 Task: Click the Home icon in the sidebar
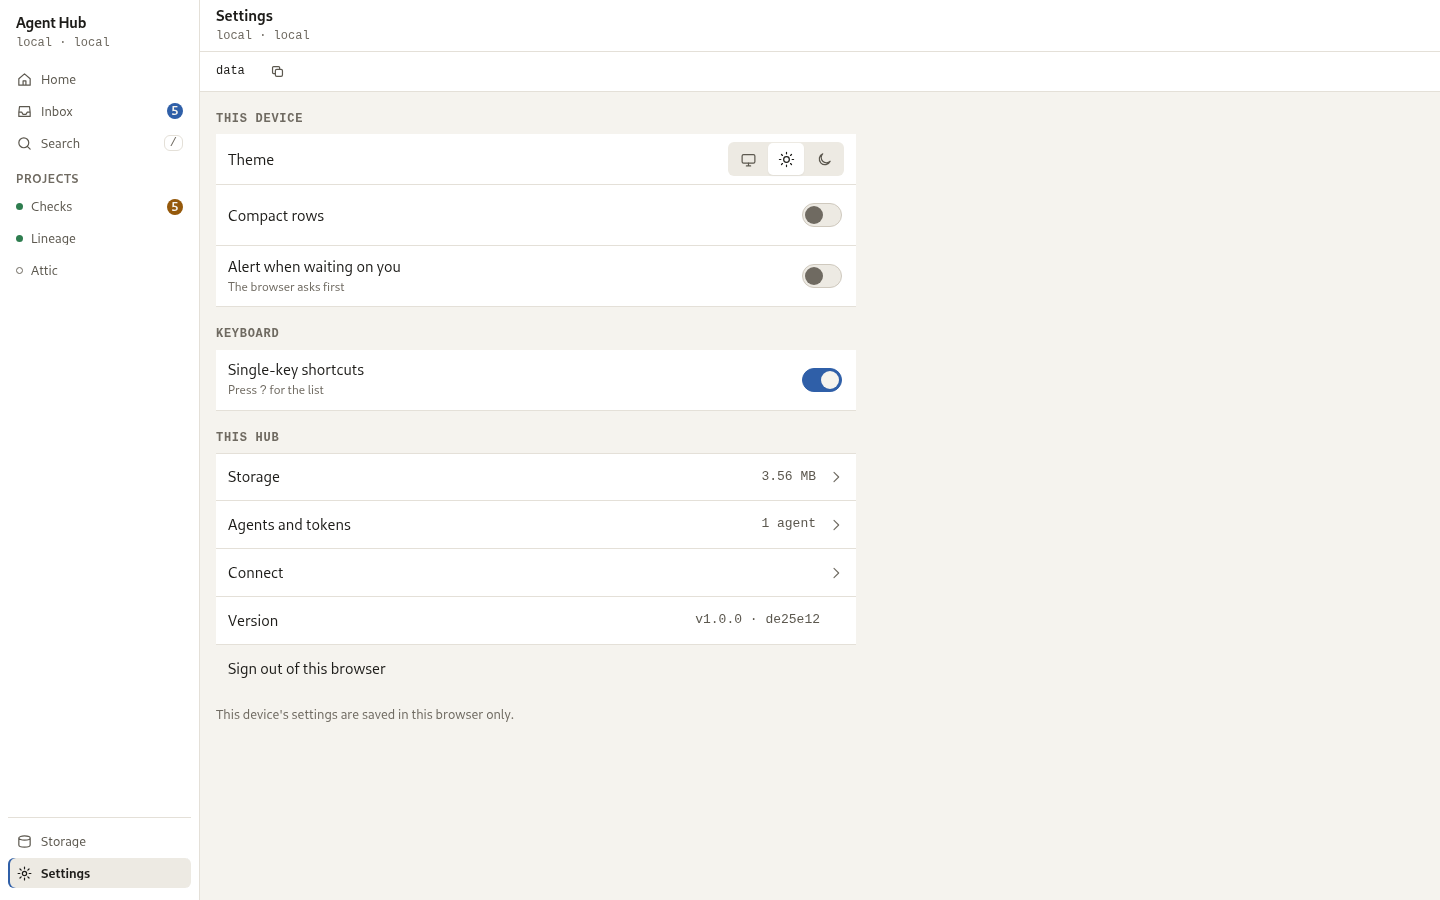(x=25, y=80)
